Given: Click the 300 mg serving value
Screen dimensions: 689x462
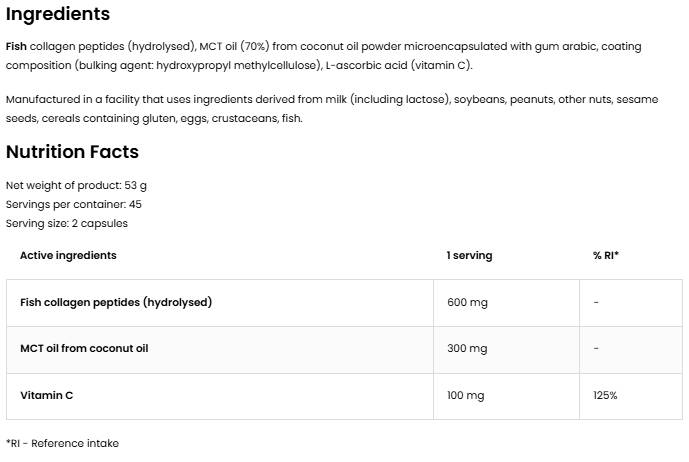Looking at the screenshot, I should click(466, 349).
